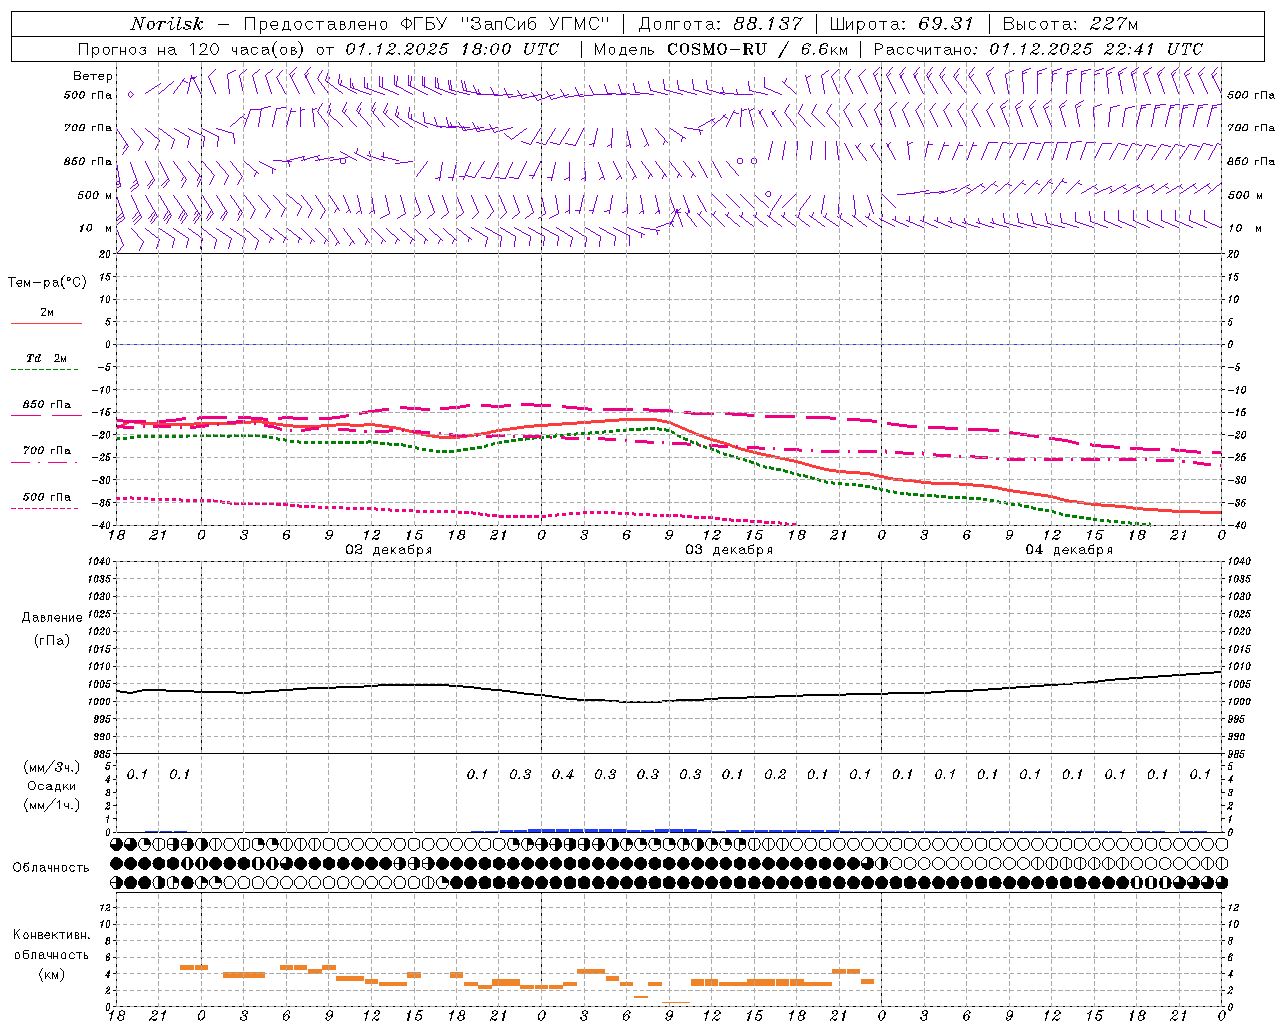1280x1024 pixels.
Task: Click the Ветер panel label
Action: point(92,76)
